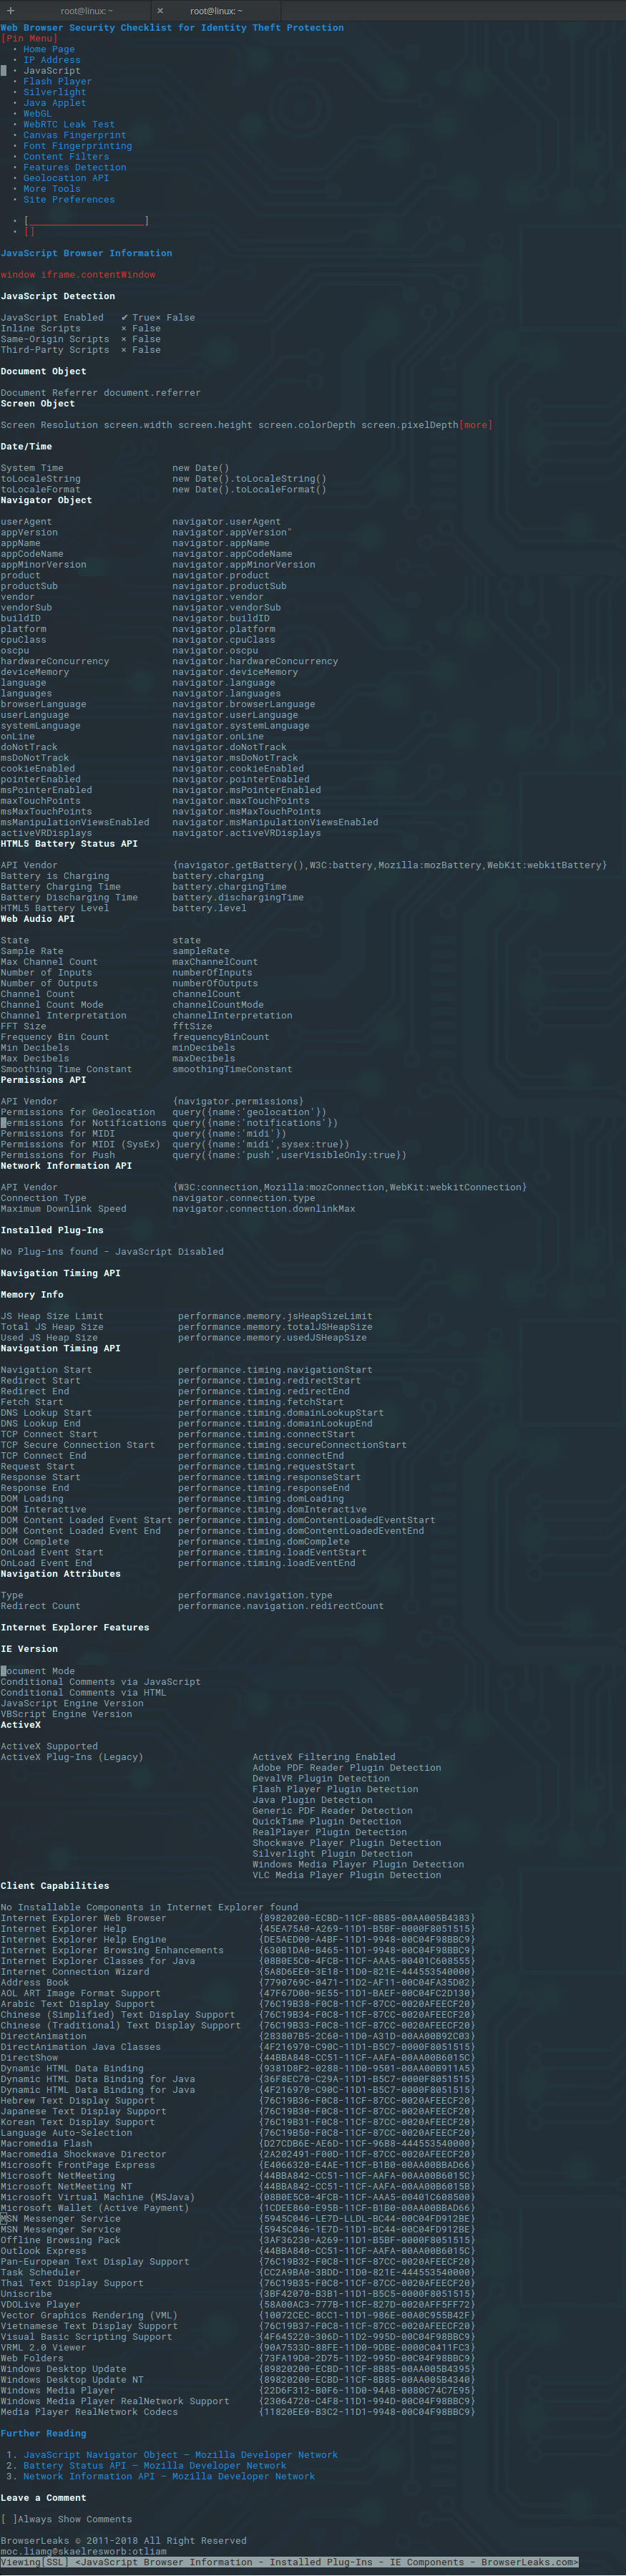Click the 'battery.chargingTime' value
Screen dimensions: 626x2576
[x=229, y=886]
